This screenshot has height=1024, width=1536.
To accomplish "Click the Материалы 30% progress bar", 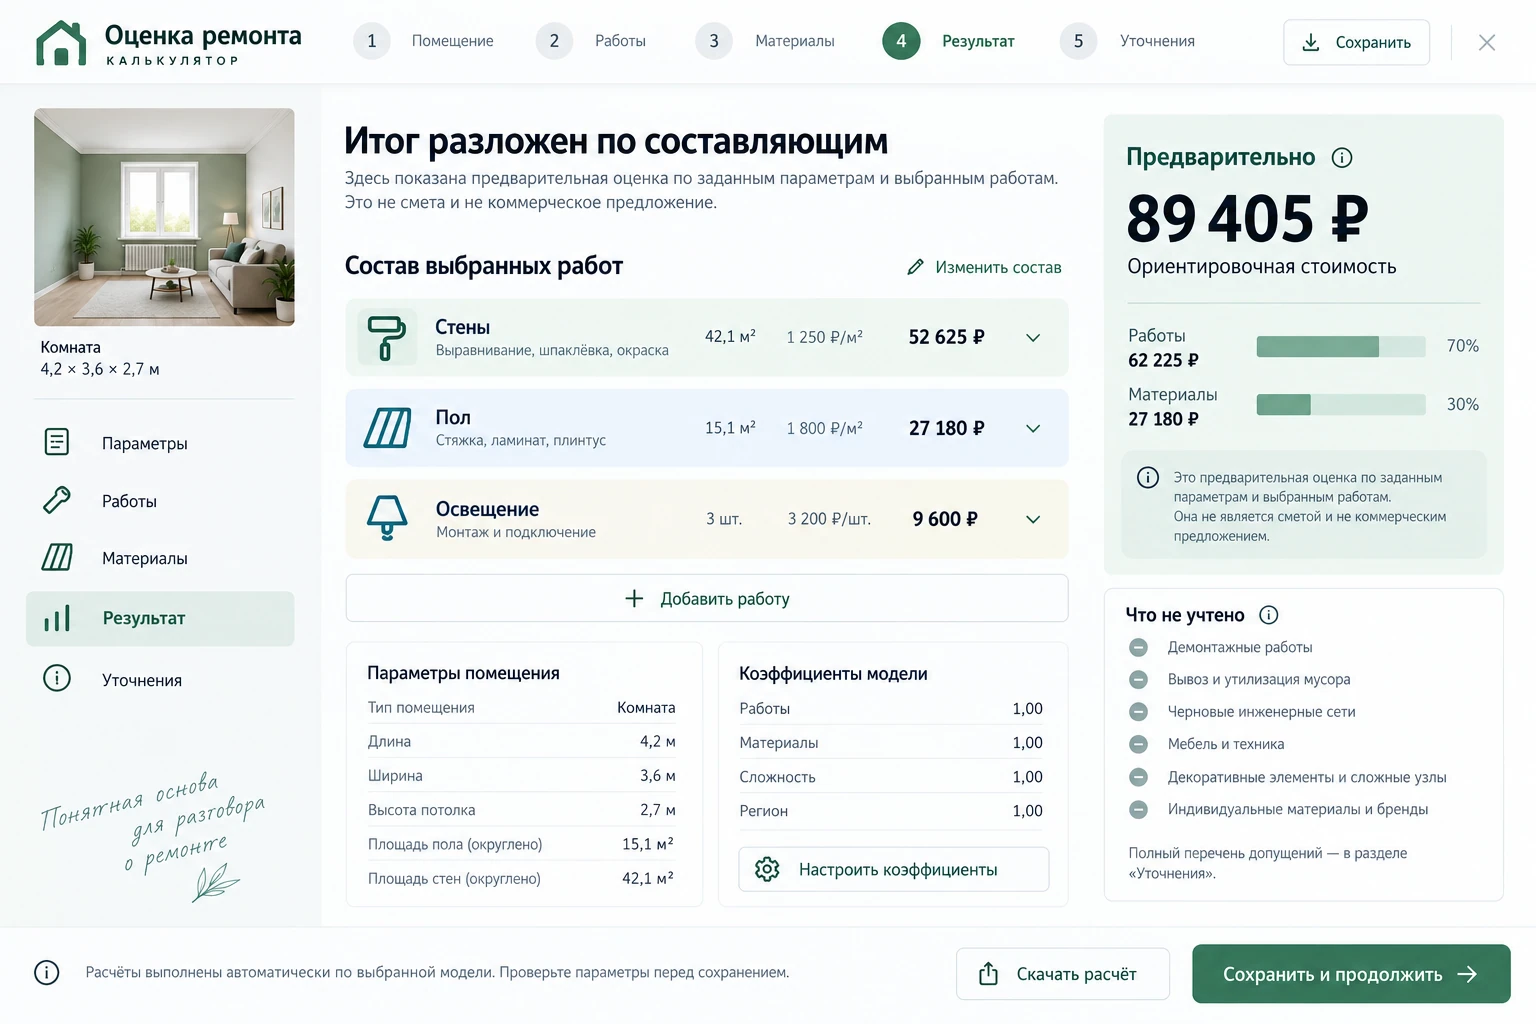I will pyautogui.click(x=1341, y=404).
